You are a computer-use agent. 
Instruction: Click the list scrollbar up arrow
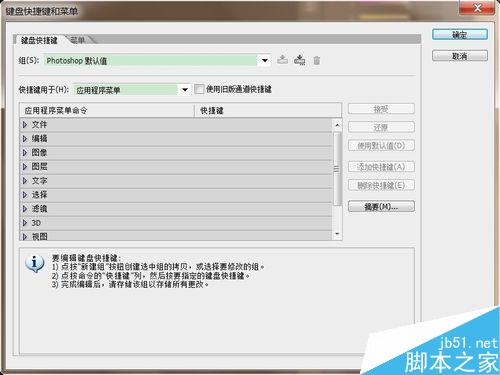(x=337, y=125)
